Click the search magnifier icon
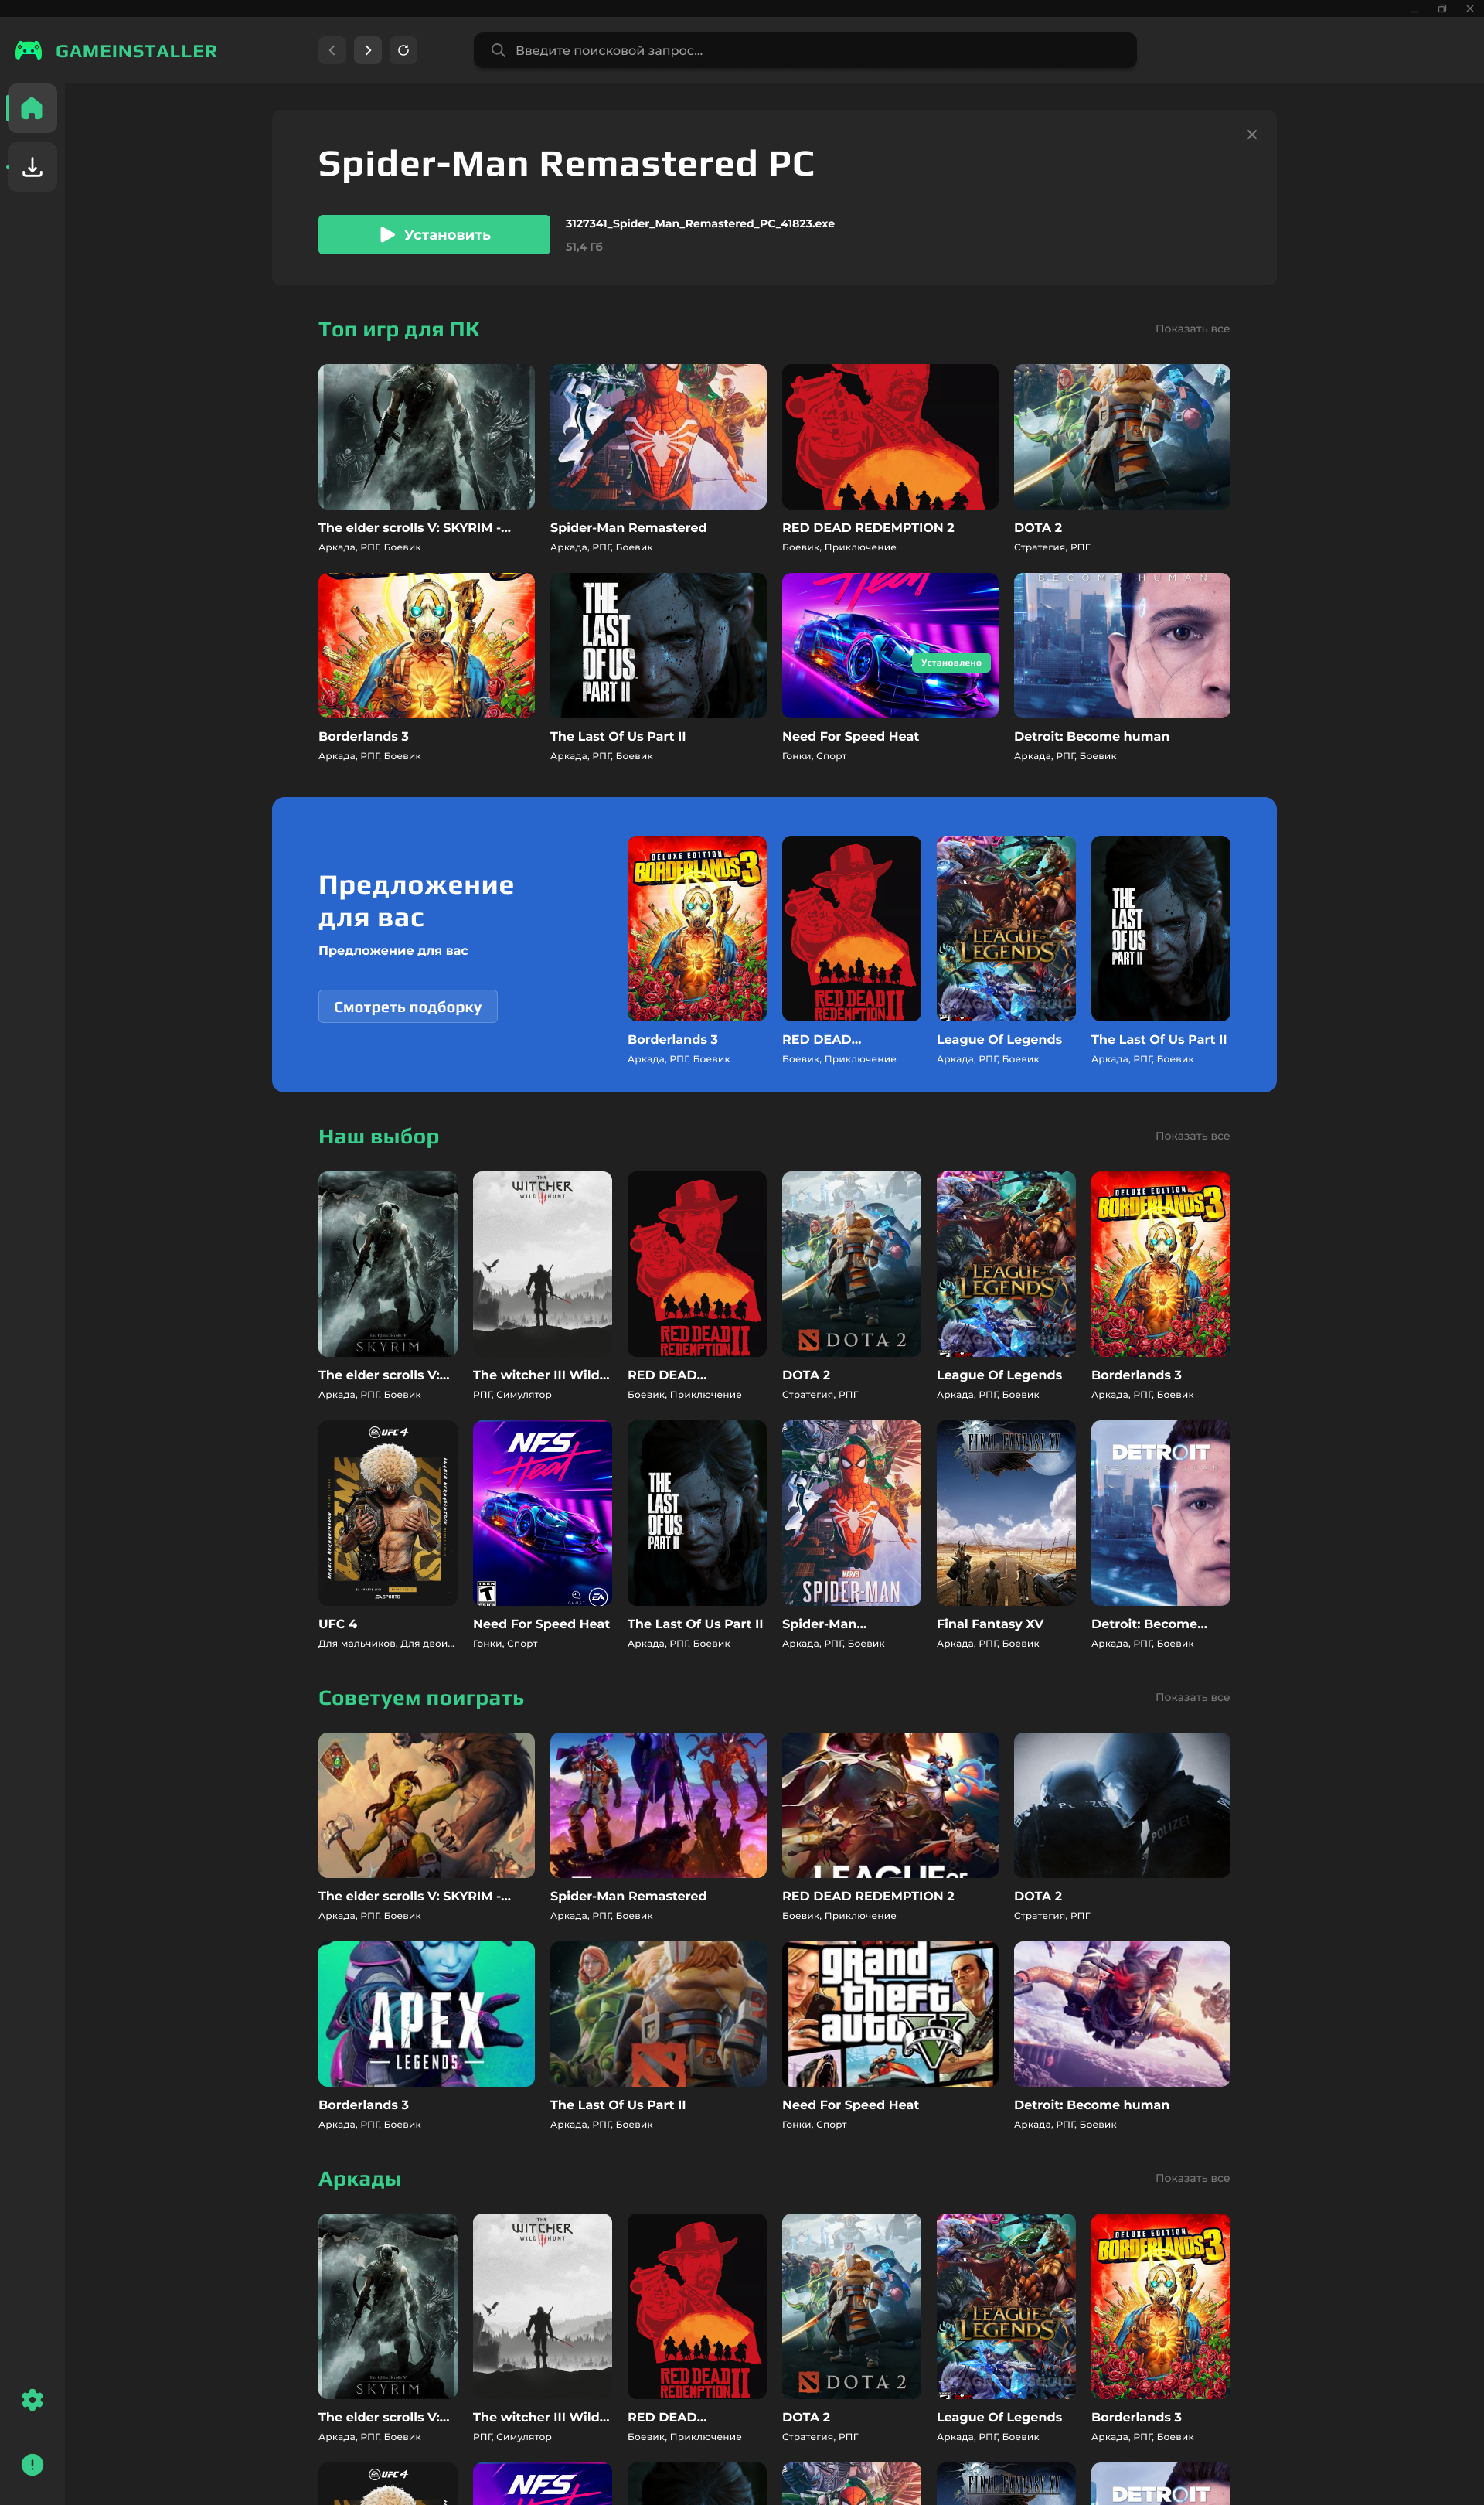 click(497, 50)
